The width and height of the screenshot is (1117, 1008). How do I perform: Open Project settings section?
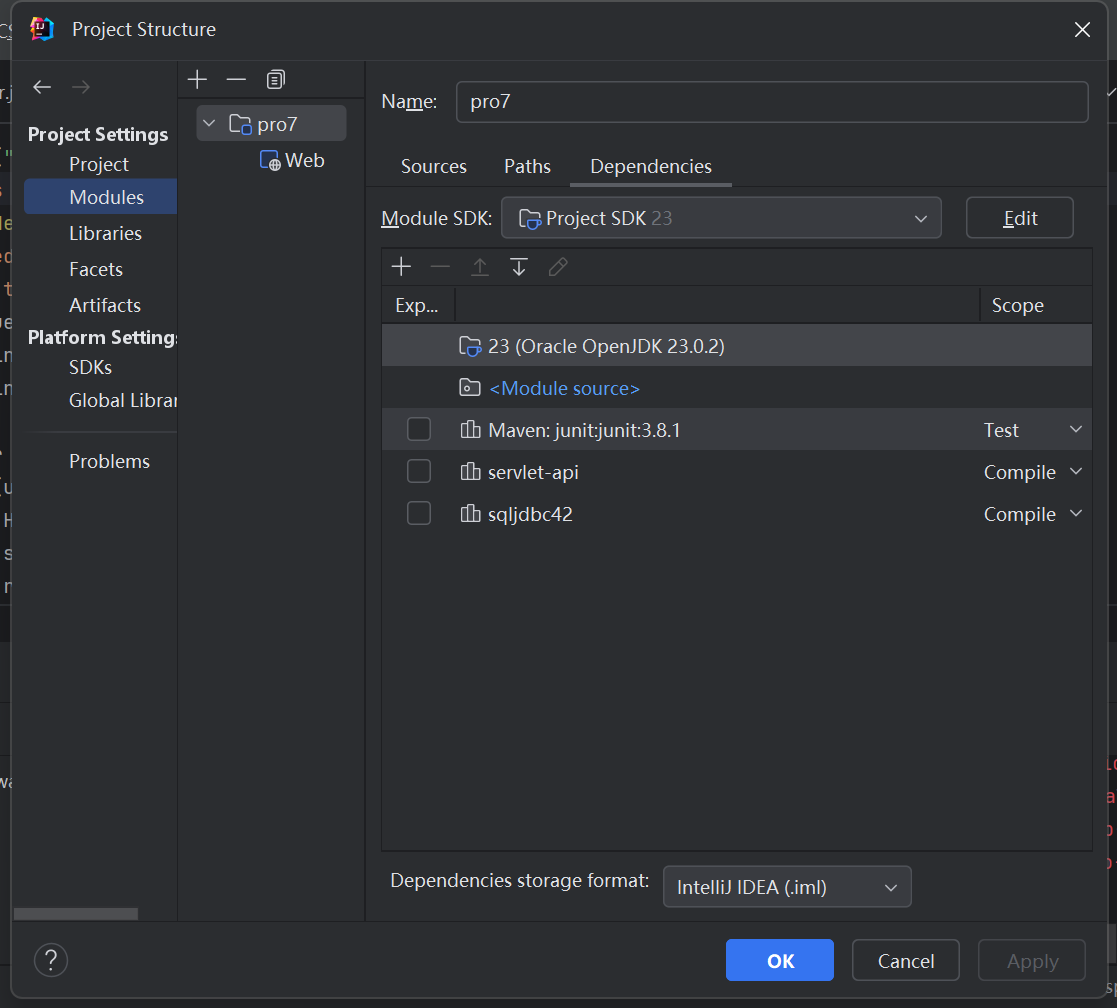(99, 165)
